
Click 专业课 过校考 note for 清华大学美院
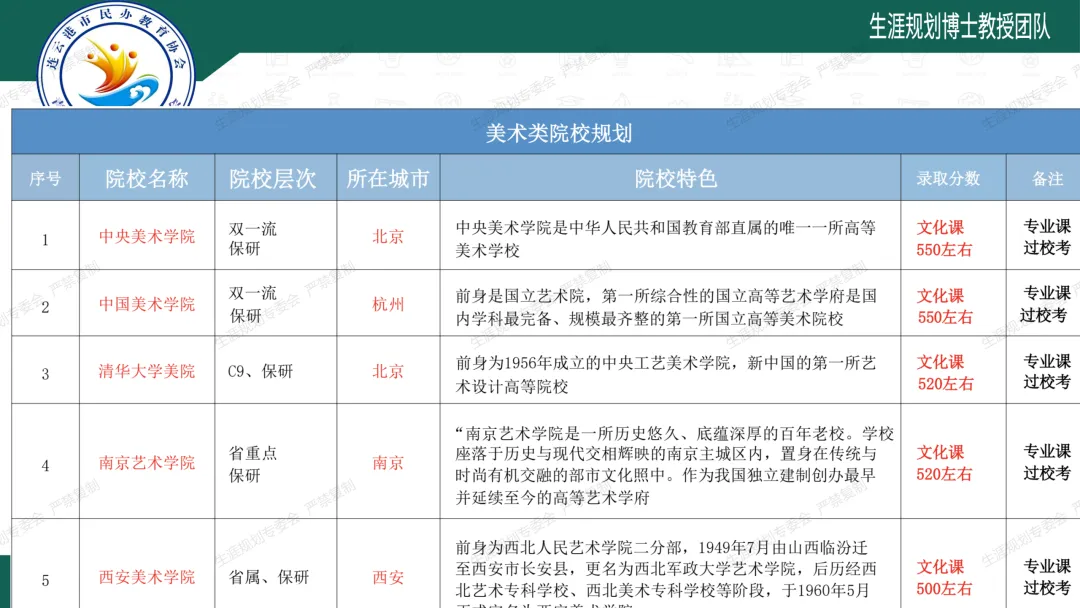pyautogui.click(x=1047, y=371)
